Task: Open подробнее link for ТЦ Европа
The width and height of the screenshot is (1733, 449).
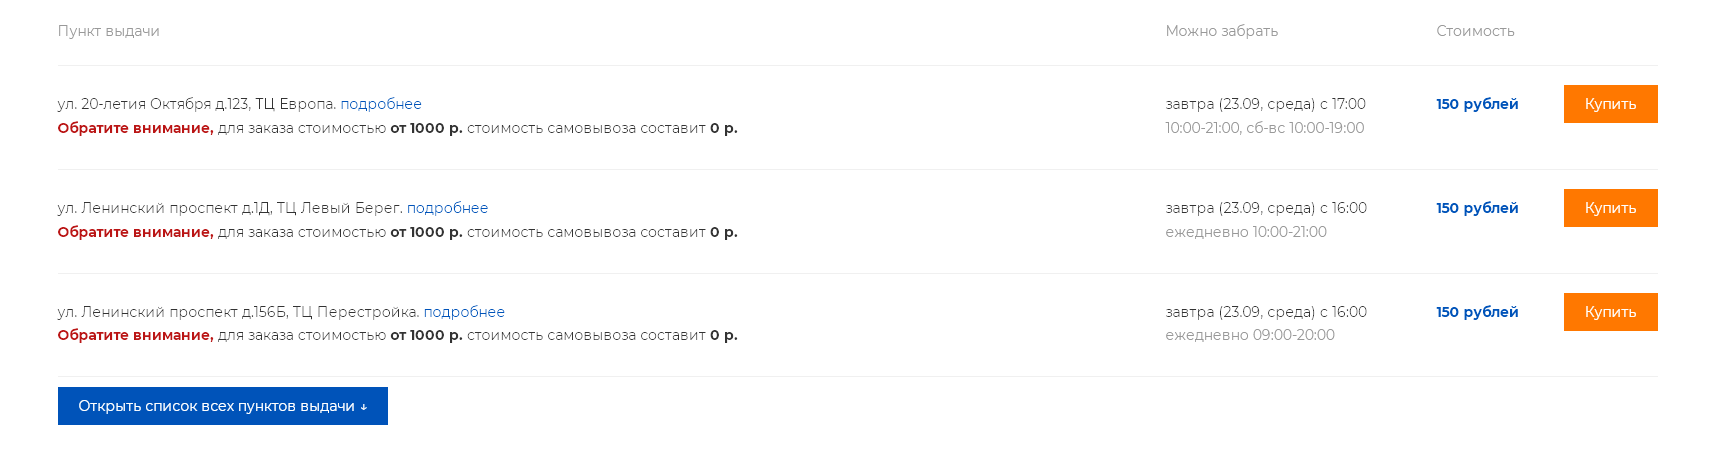Action: pos(381,104)
